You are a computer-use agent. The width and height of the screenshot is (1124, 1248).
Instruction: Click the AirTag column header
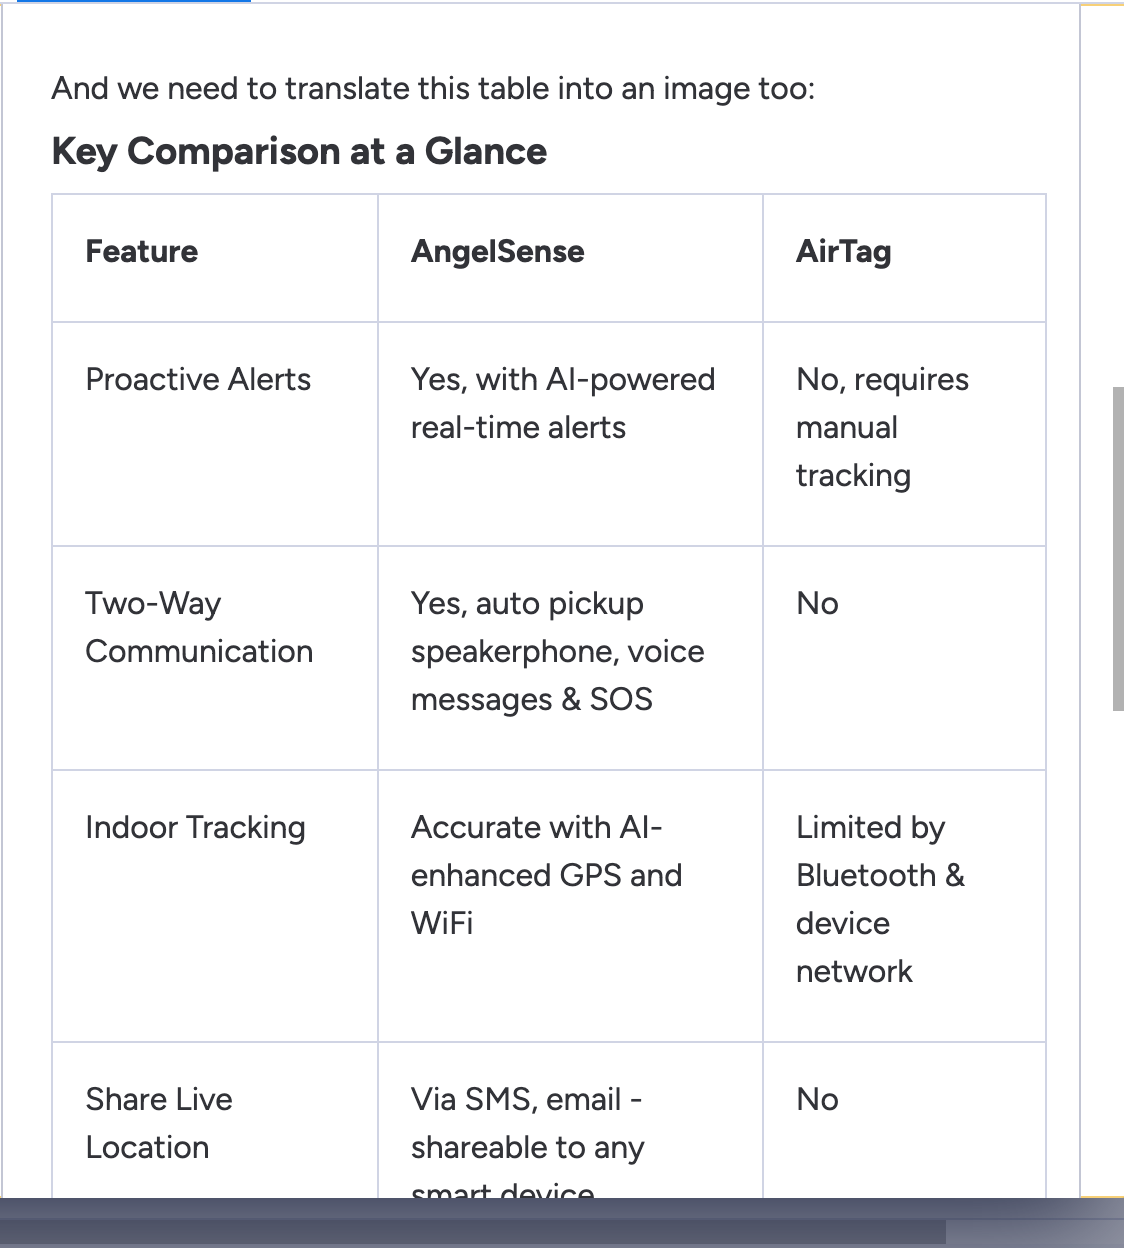[843, 252]
